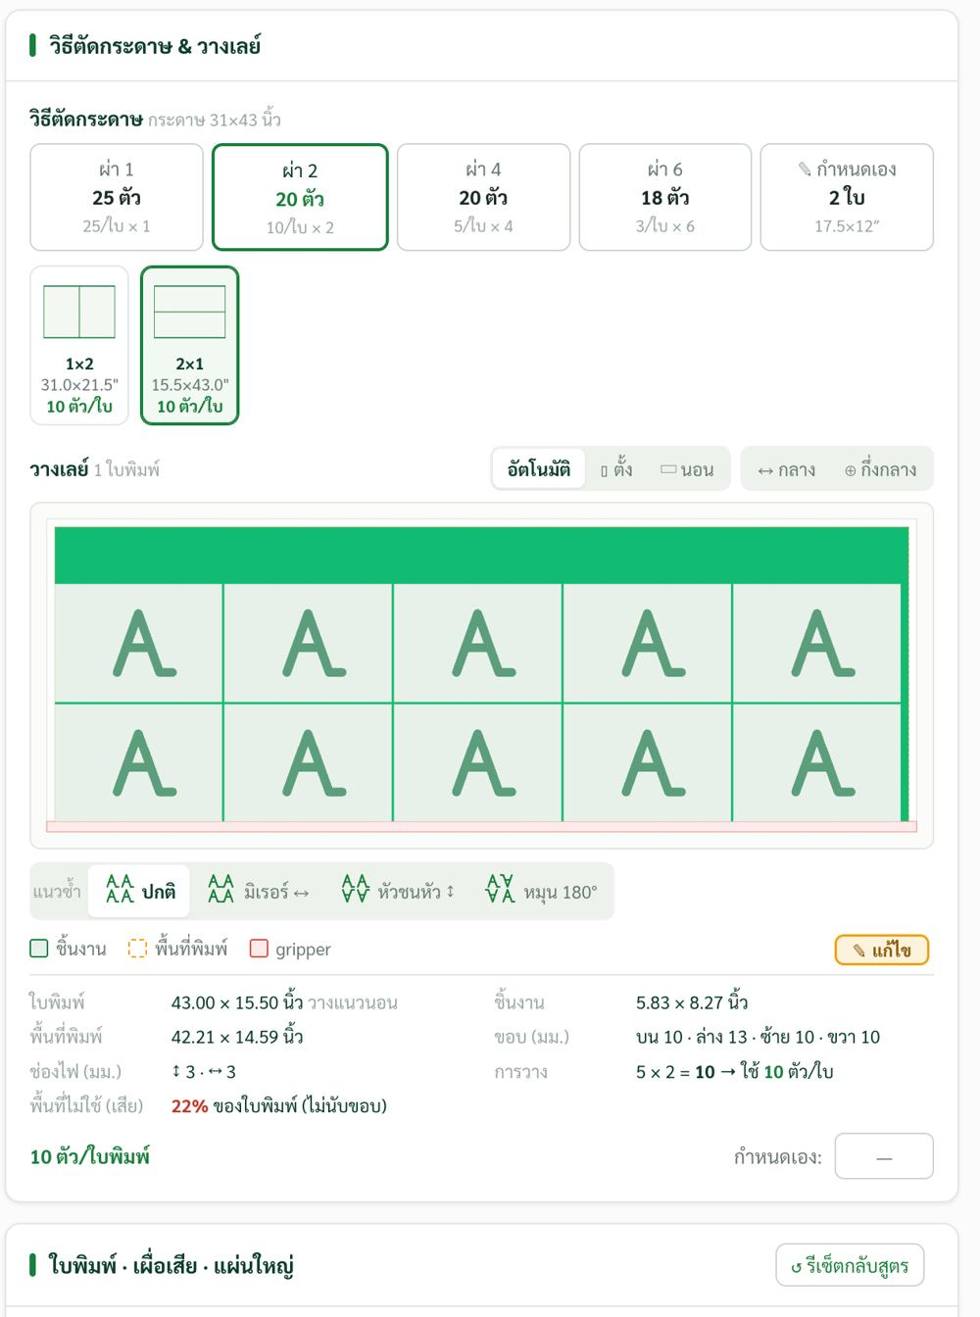Select the ผ่า 6 cutting option
Image resolution: width=980 pixels, height=1317 pixels.
tap(665, 197)
